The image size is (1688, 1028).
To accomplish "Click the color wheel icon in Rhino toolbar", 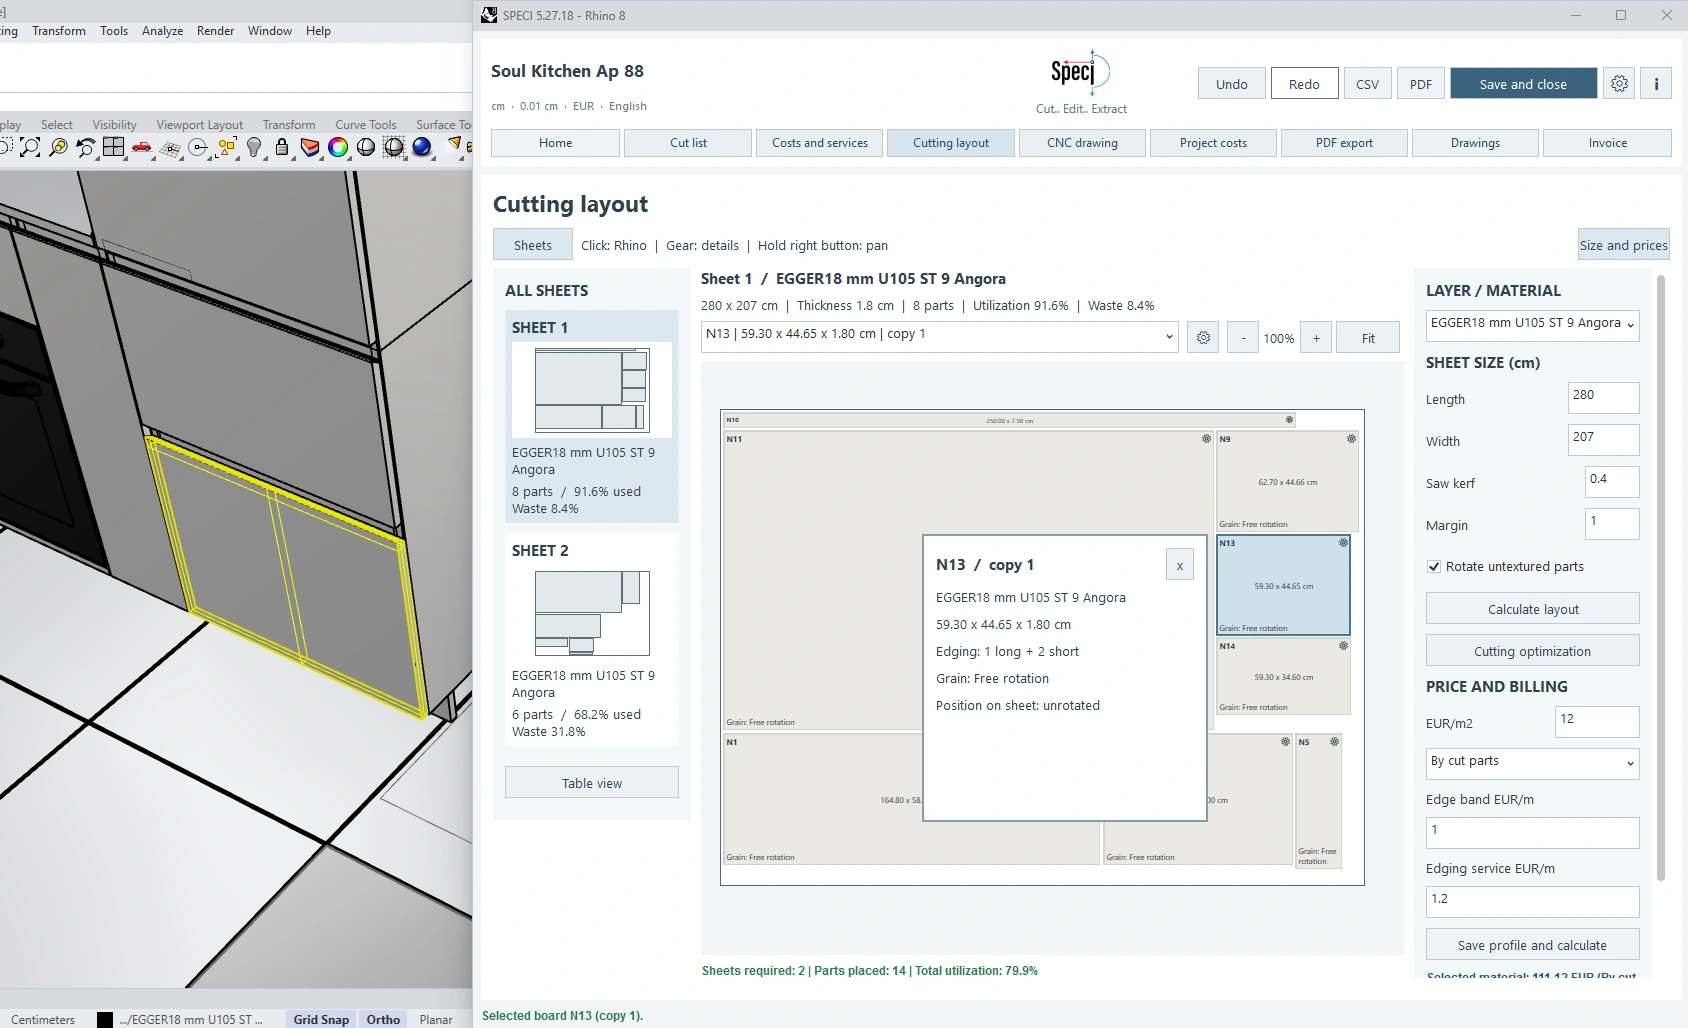I will pos(338,148).
